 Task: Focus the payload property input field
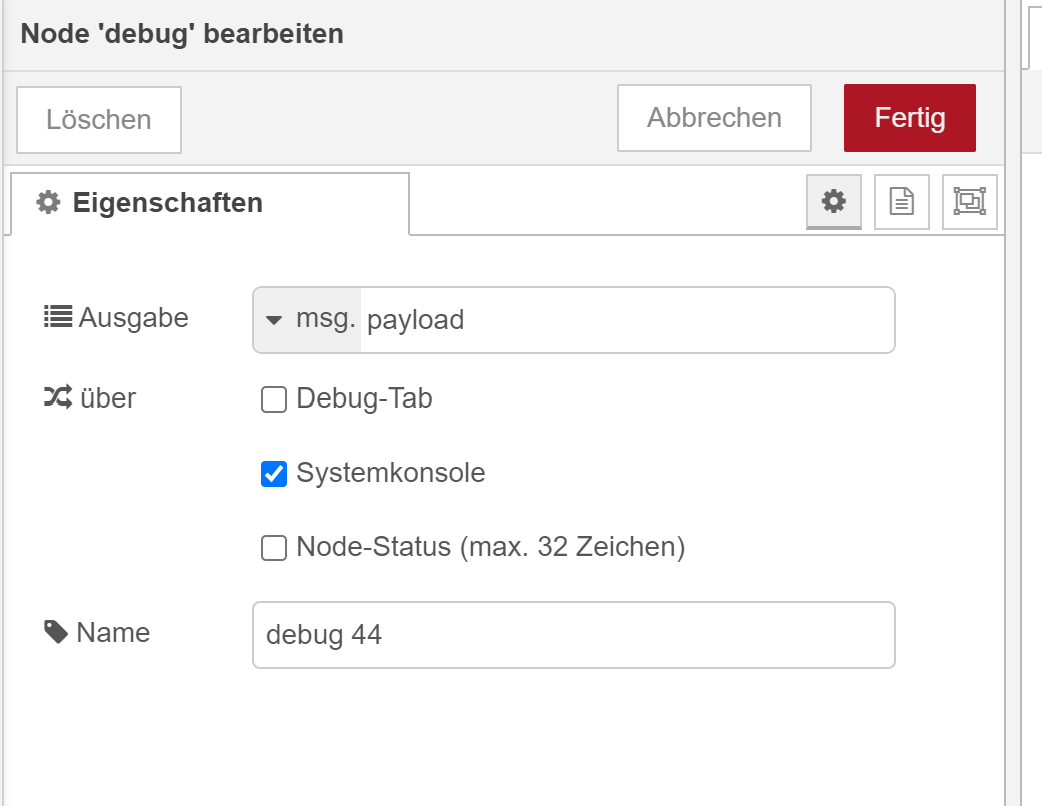point(625,320)
